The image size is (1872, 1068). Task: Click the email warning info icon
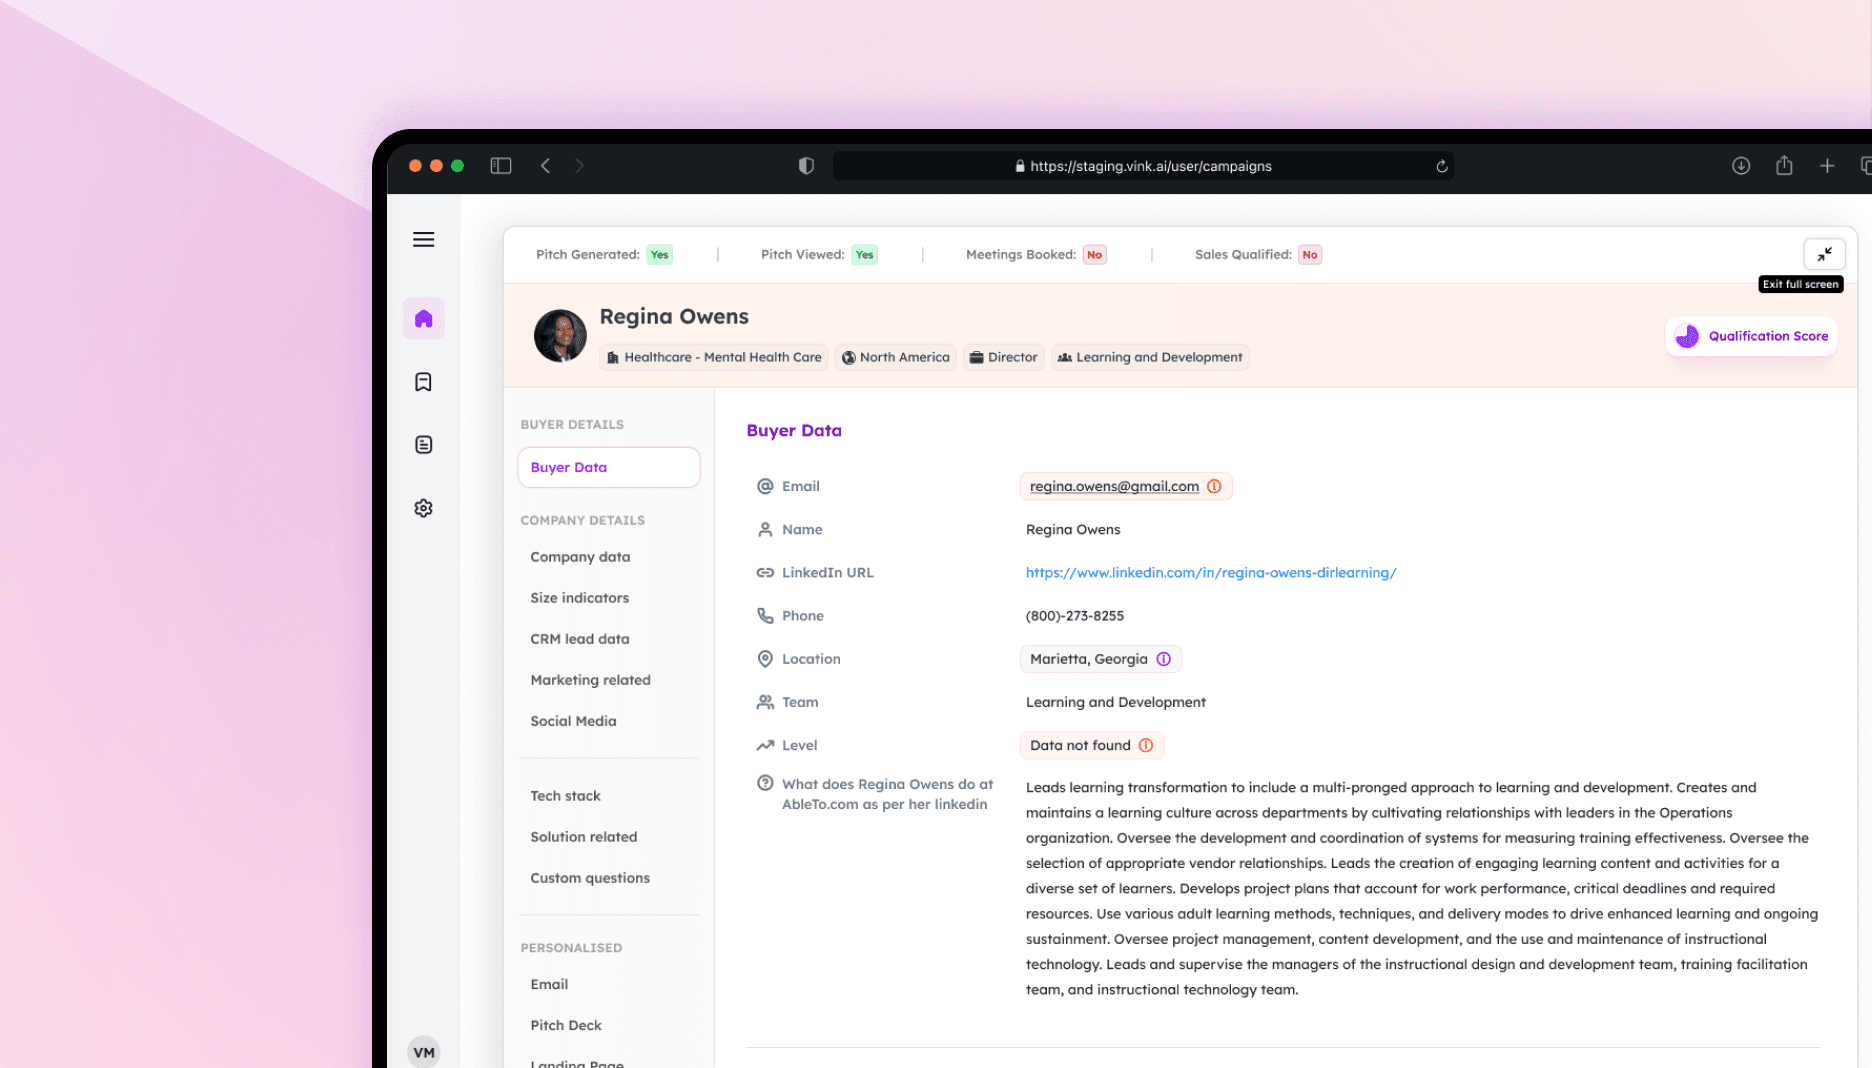[x=1214, y=486]
